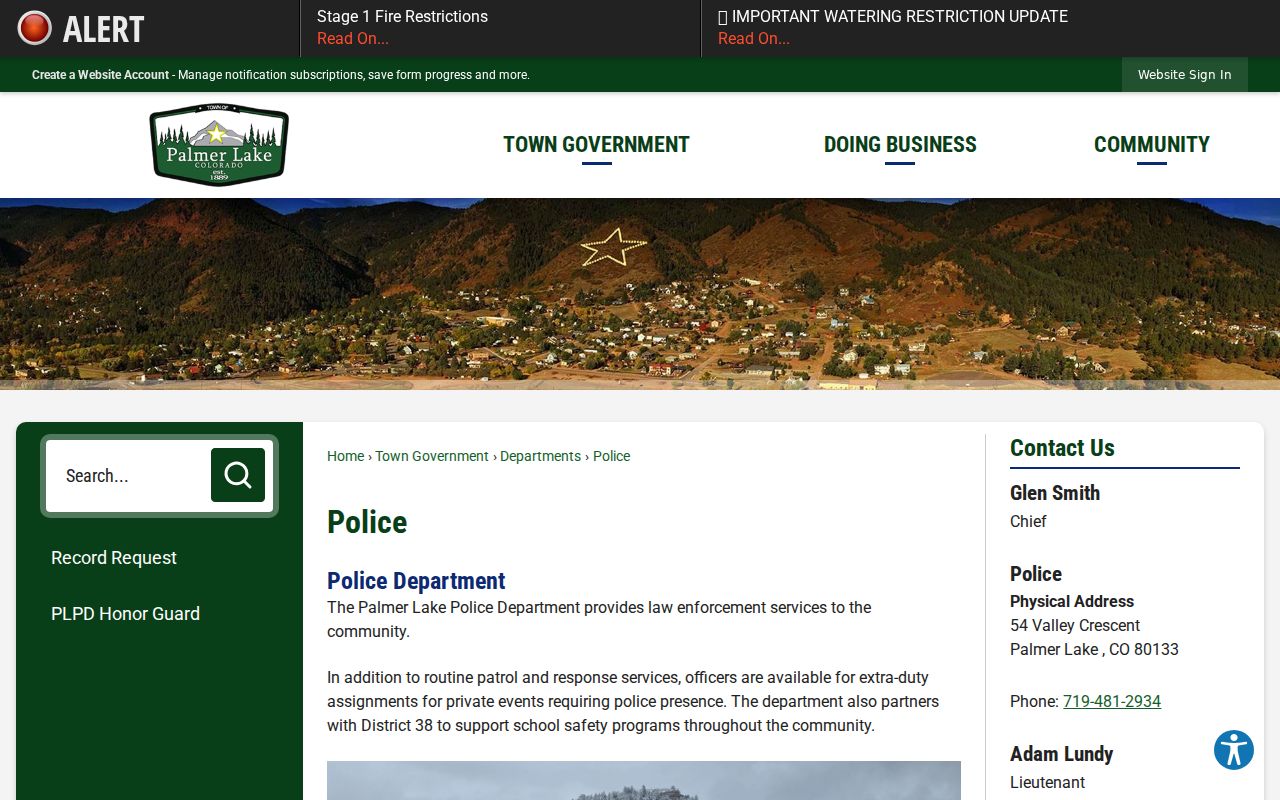Go to Departments breadcrumb link
This screenshot has height=800, width=1280.
540,456
